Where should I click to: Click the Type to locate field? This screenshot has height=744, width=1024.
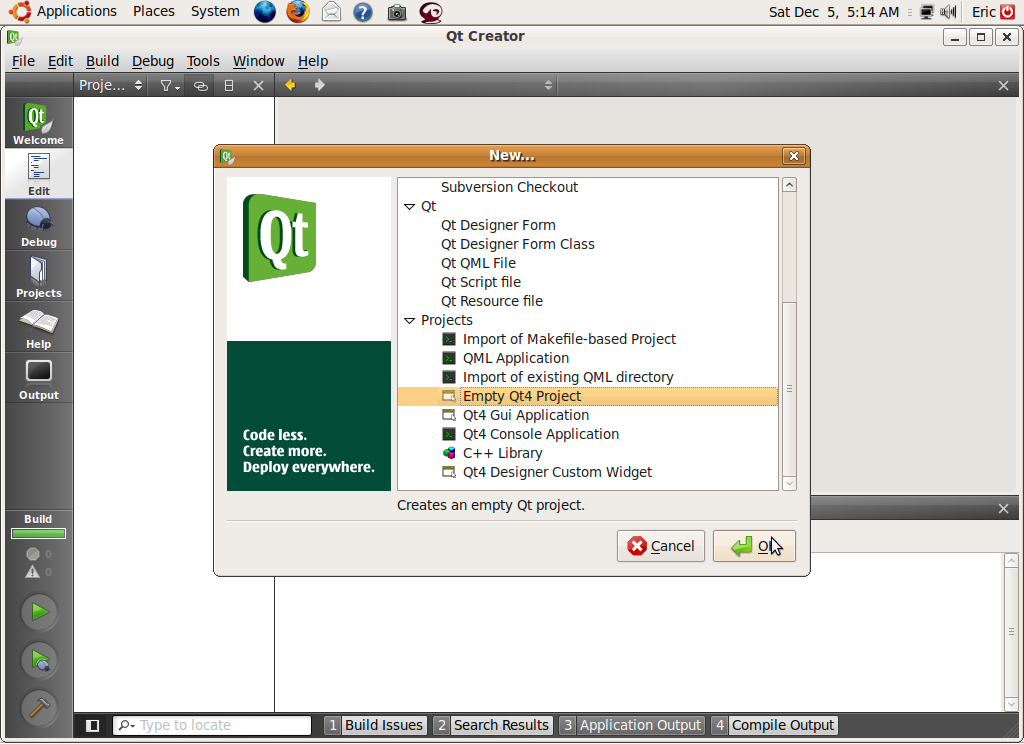[x=212, y=725]
